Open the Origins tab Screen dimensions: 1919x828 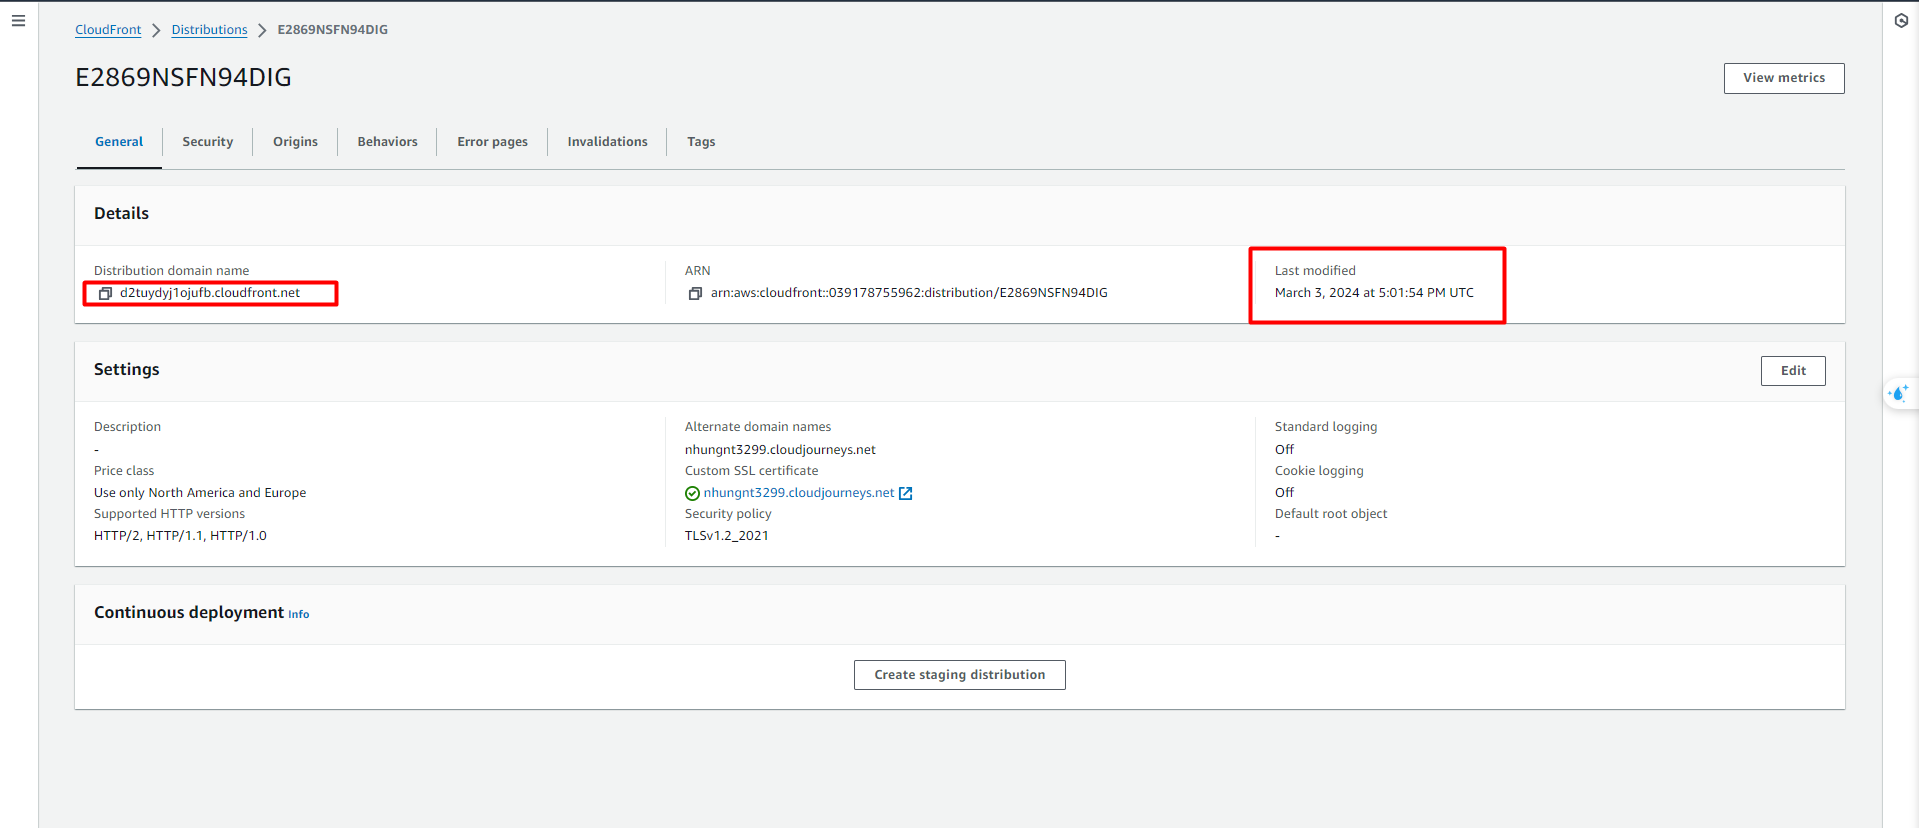coord(295,142)
